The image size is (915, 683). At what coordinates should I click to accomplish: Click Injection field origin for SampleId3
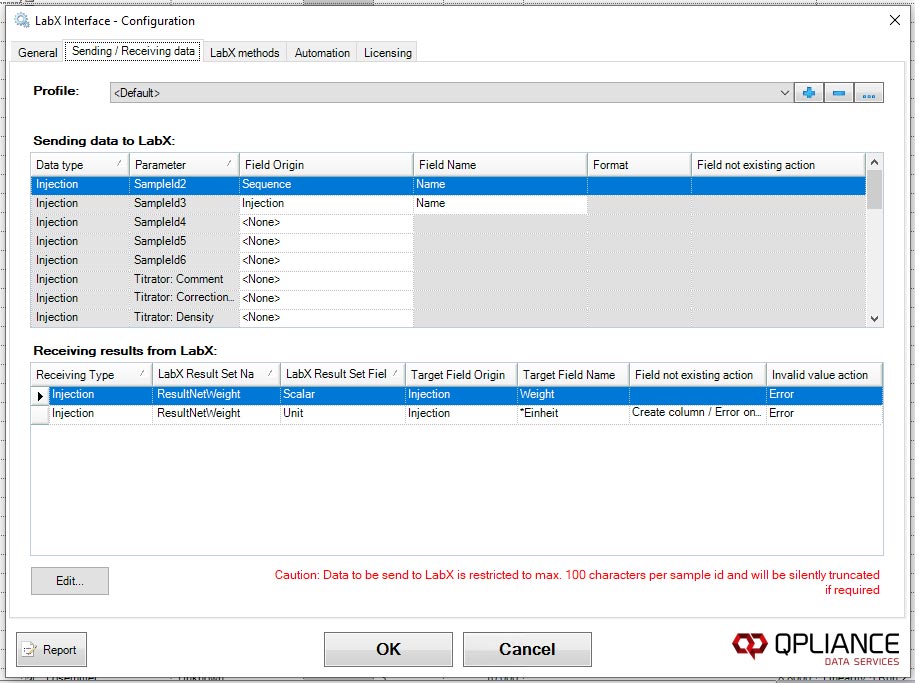326,203
